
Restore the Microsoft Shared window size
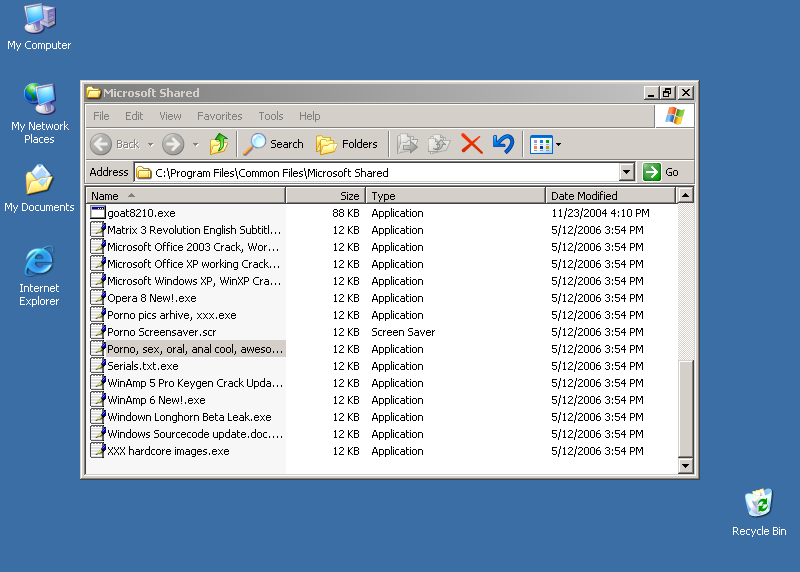tap(667, 93)
